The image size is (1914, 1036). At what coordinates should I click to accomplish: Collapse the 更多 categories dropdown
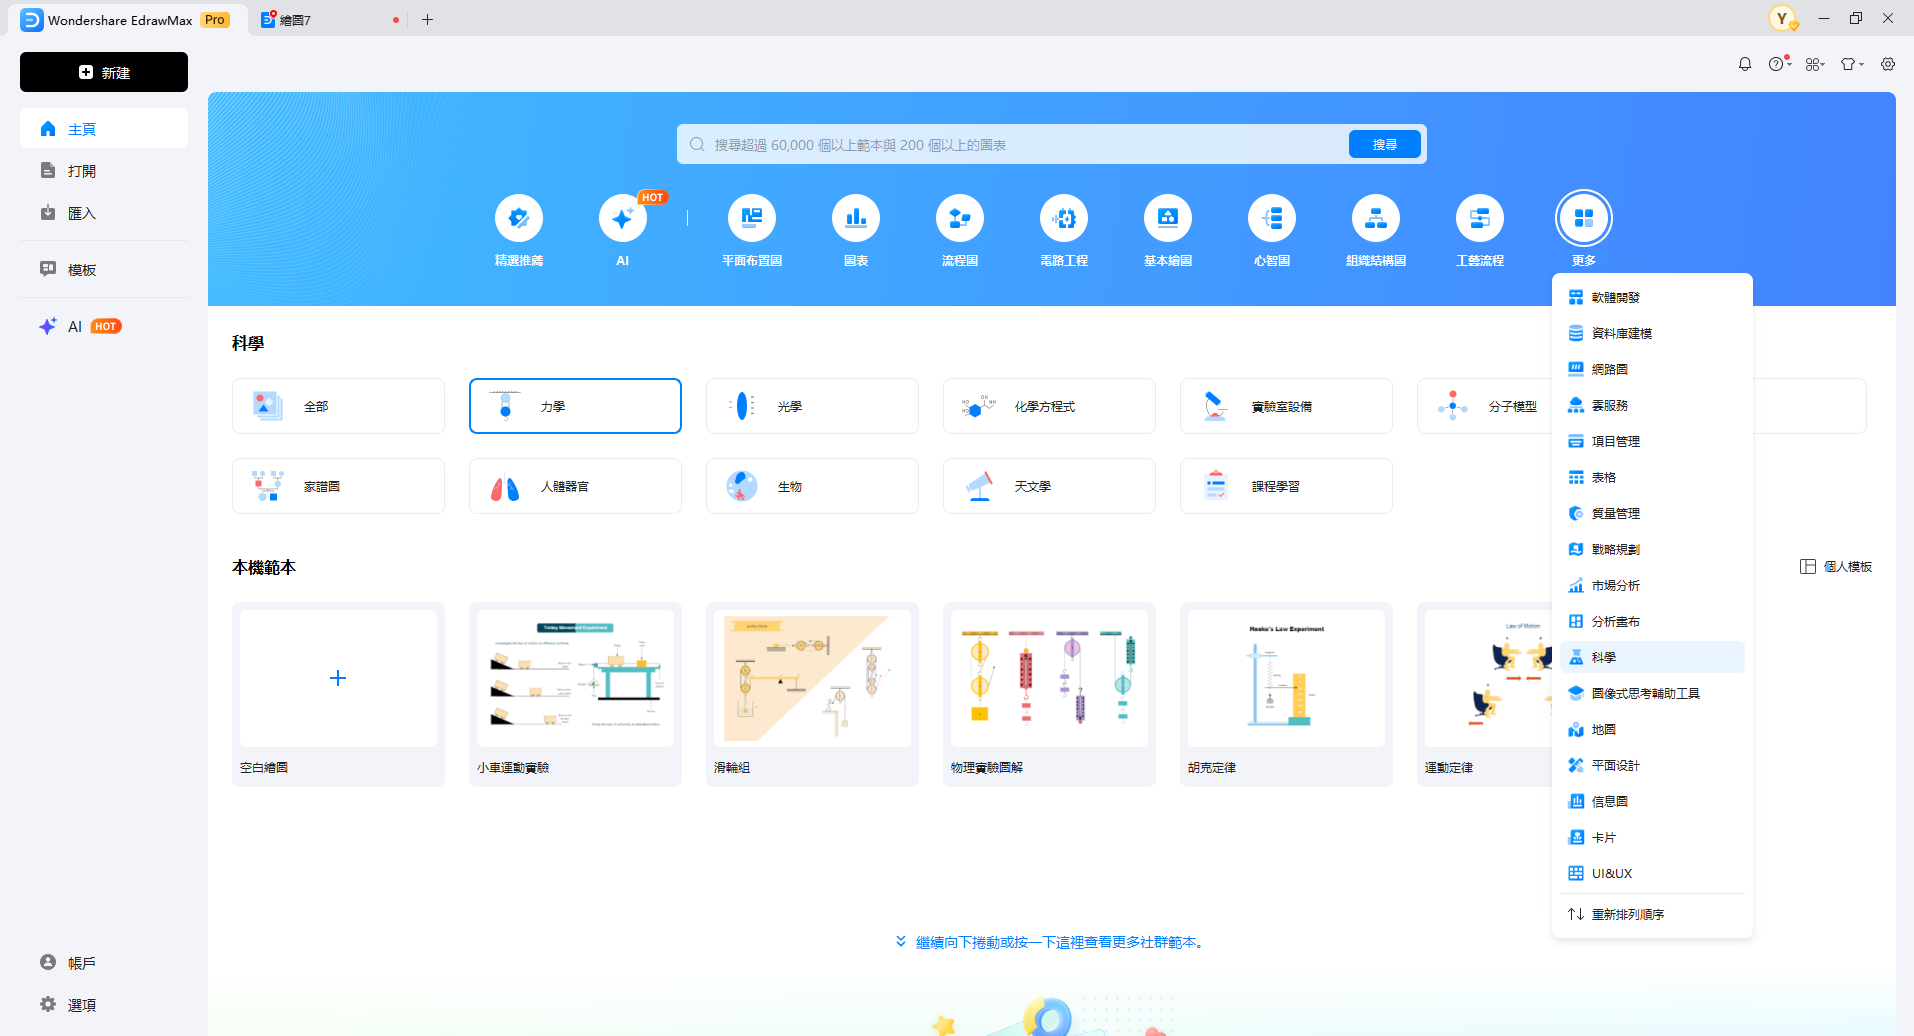pyautogui.click(x=1583, y=219)
